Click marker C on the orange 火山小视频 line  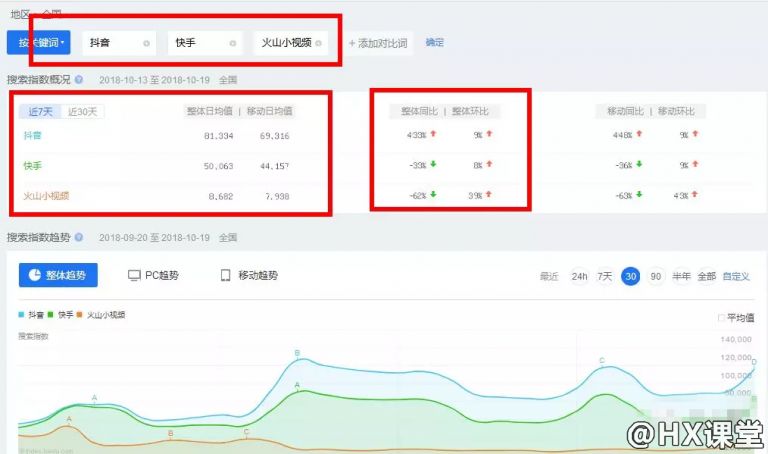click(x=246, y=431)
